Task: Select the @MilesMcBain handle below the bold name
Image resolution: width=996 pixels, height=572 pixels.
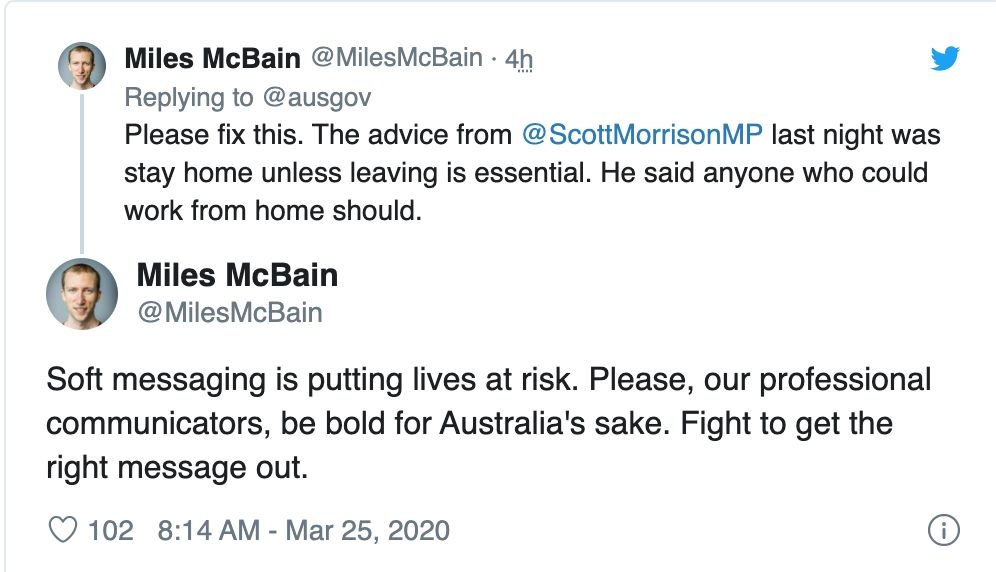Action: (x=229, y=313)
